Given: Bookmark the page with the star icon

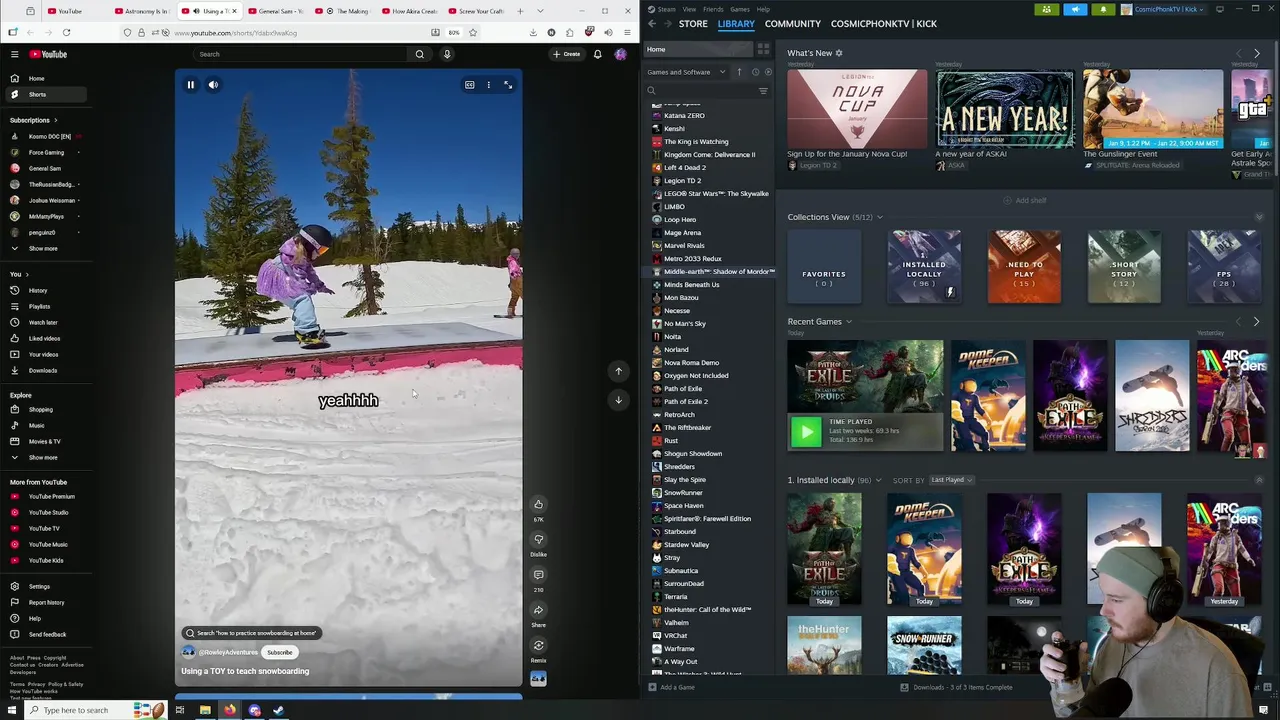Looking at the screenshot, I should (473, 32).
